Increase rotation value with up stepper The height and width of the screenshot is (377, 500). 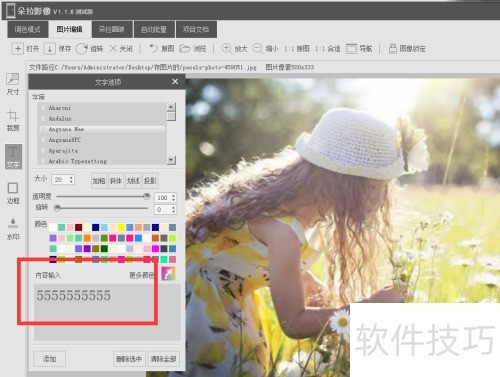[174, 207]
